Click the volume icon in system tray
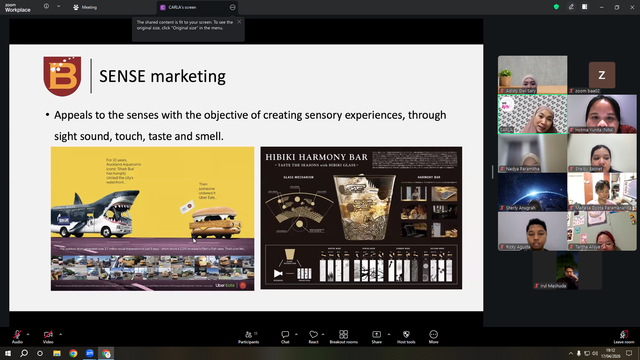Viewport: 640px width, 360px height. click(x=595, y=353)
